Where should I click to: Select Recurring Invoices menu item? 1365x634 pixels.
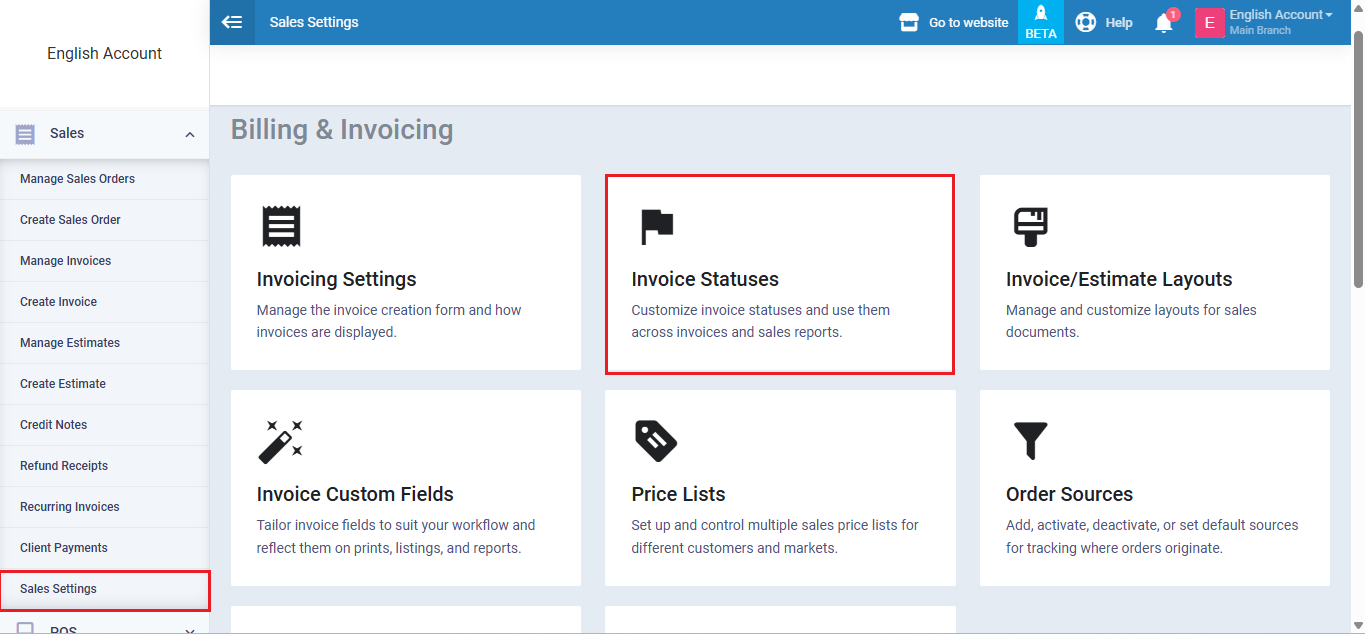[x=70, y=507]
